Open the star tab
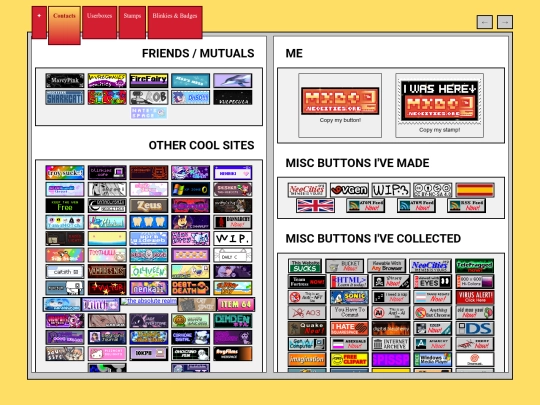Image resolution: width=540 pixels, height=405 pixels. point(39,22)
